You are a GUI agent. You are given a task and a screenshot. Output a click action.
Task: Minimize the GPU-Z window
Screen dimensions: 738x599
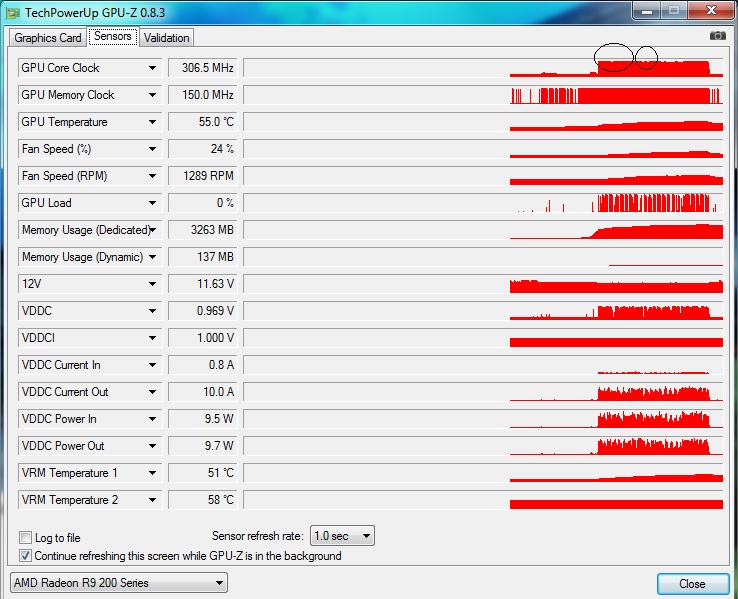(x=647, y=11)
